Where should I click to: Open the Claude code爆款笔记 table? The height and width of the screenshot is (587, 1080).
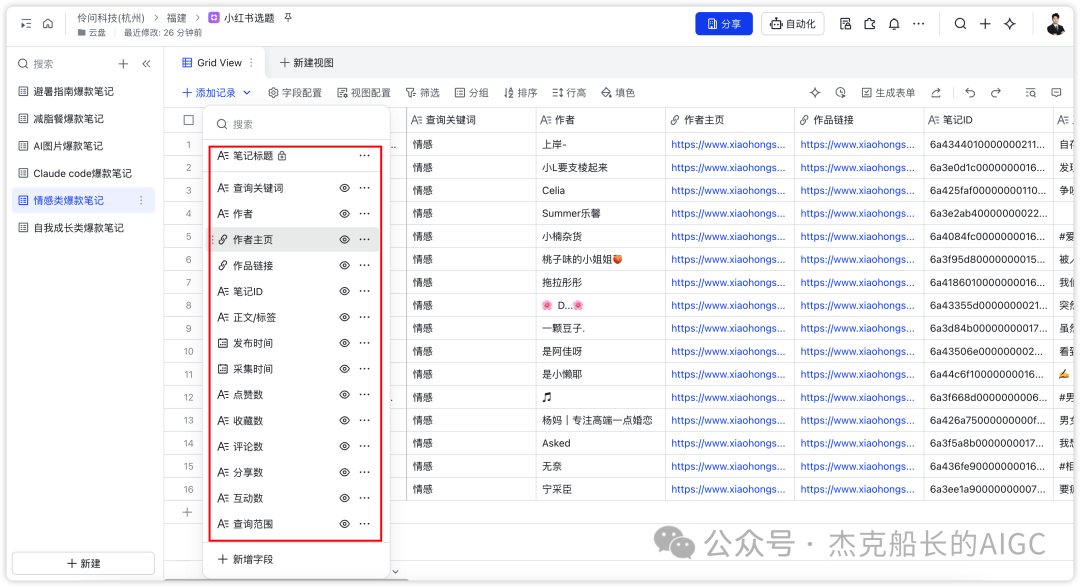[82, 174]
